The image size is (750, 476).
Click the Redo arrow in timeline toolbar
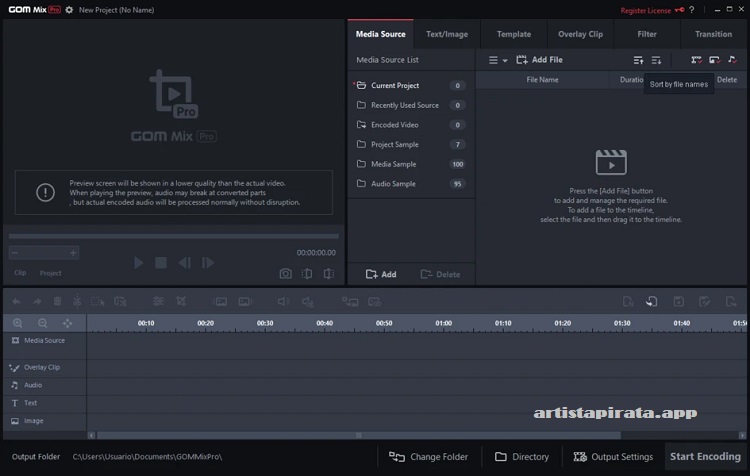pyautogui.click(x=37, y=301)
